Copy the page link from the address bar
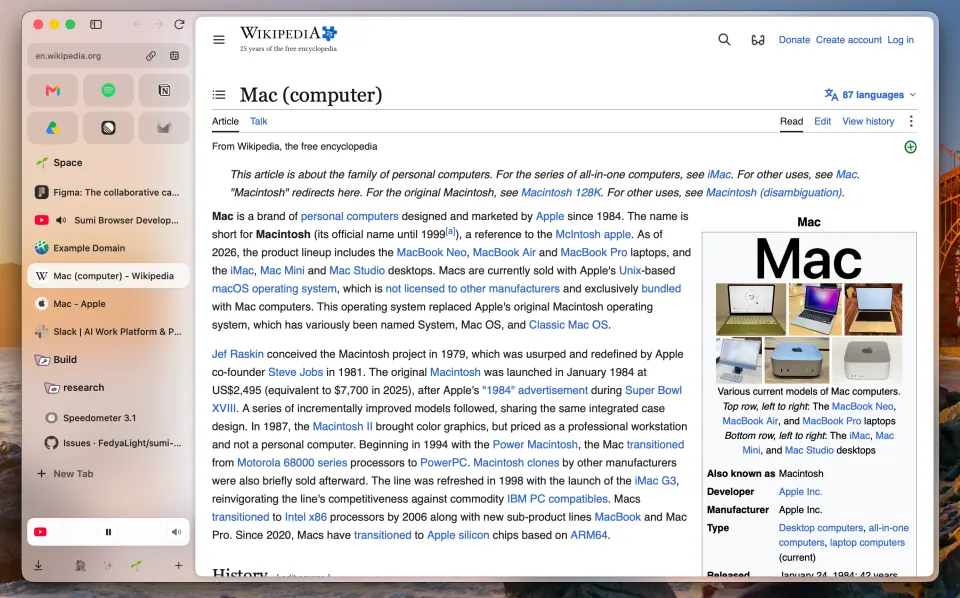 [151, 56]
